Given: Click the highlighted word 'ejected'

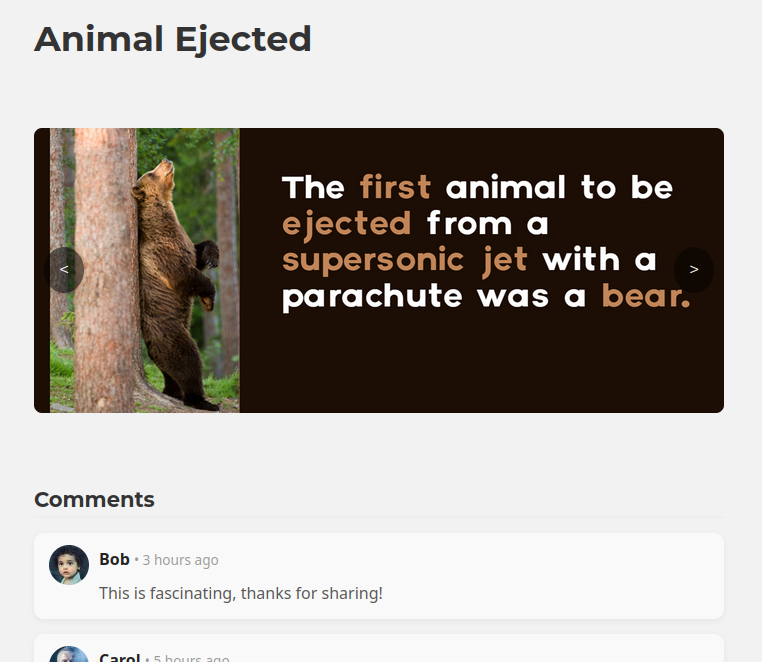Looking at the screenshot, I should (346, 225).
